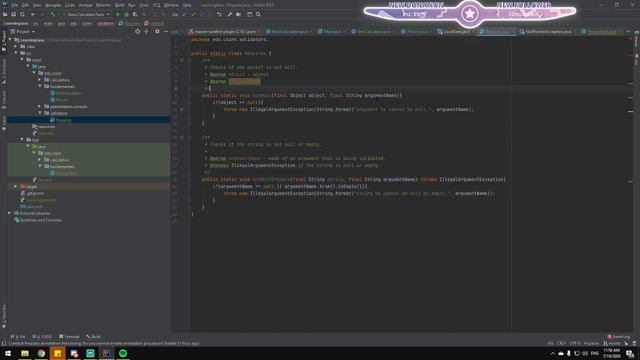The width and height of the screenshot is (640, 360).
Task: Expand the .idea folder
Action: pos(16,47)
